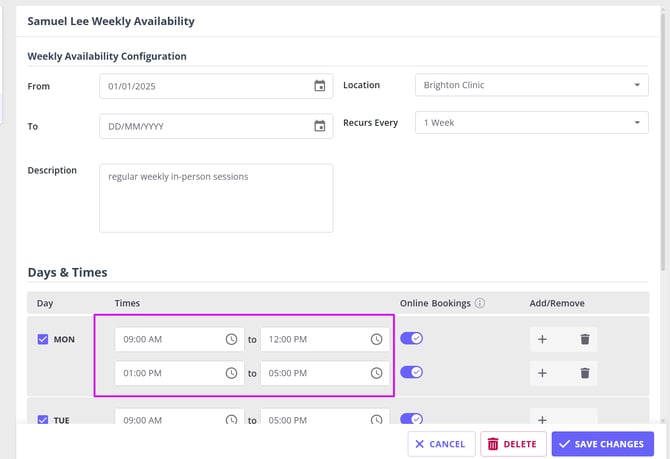Uncheck the TUE day checkbox

tap(43, 421)
